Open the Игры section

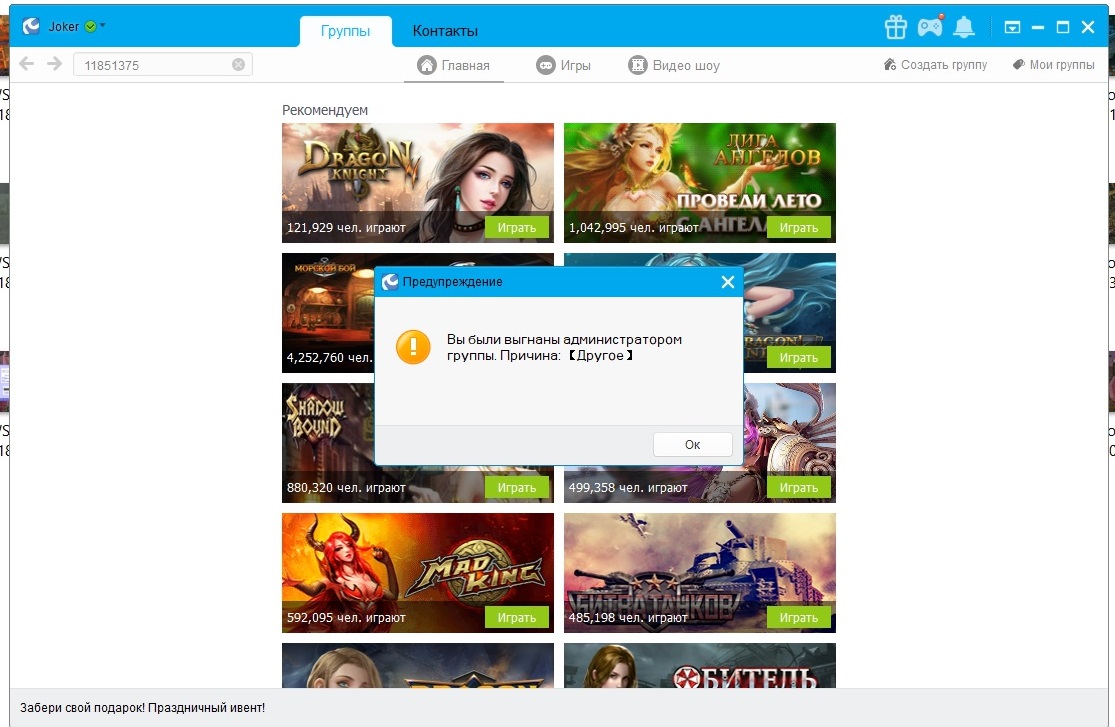point(564,65)
